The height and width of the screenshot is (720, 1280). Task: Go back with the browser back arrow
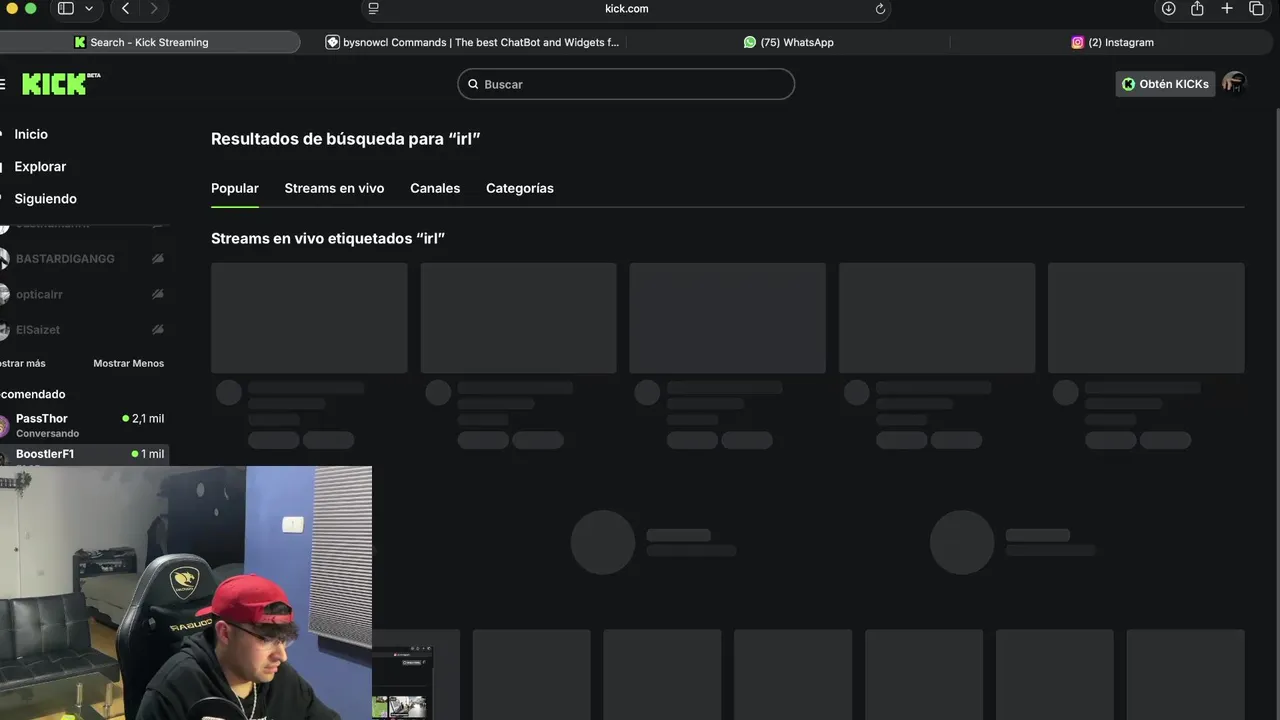pos(126,9)
